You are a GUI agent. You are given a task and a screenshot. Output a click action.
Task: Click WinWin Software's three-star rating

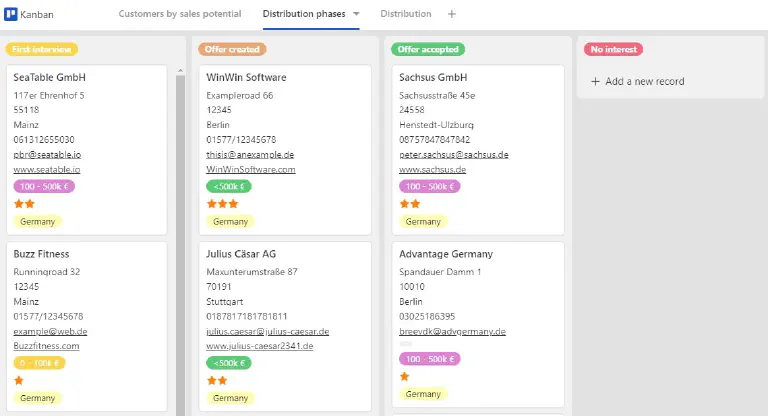(222, 204)
